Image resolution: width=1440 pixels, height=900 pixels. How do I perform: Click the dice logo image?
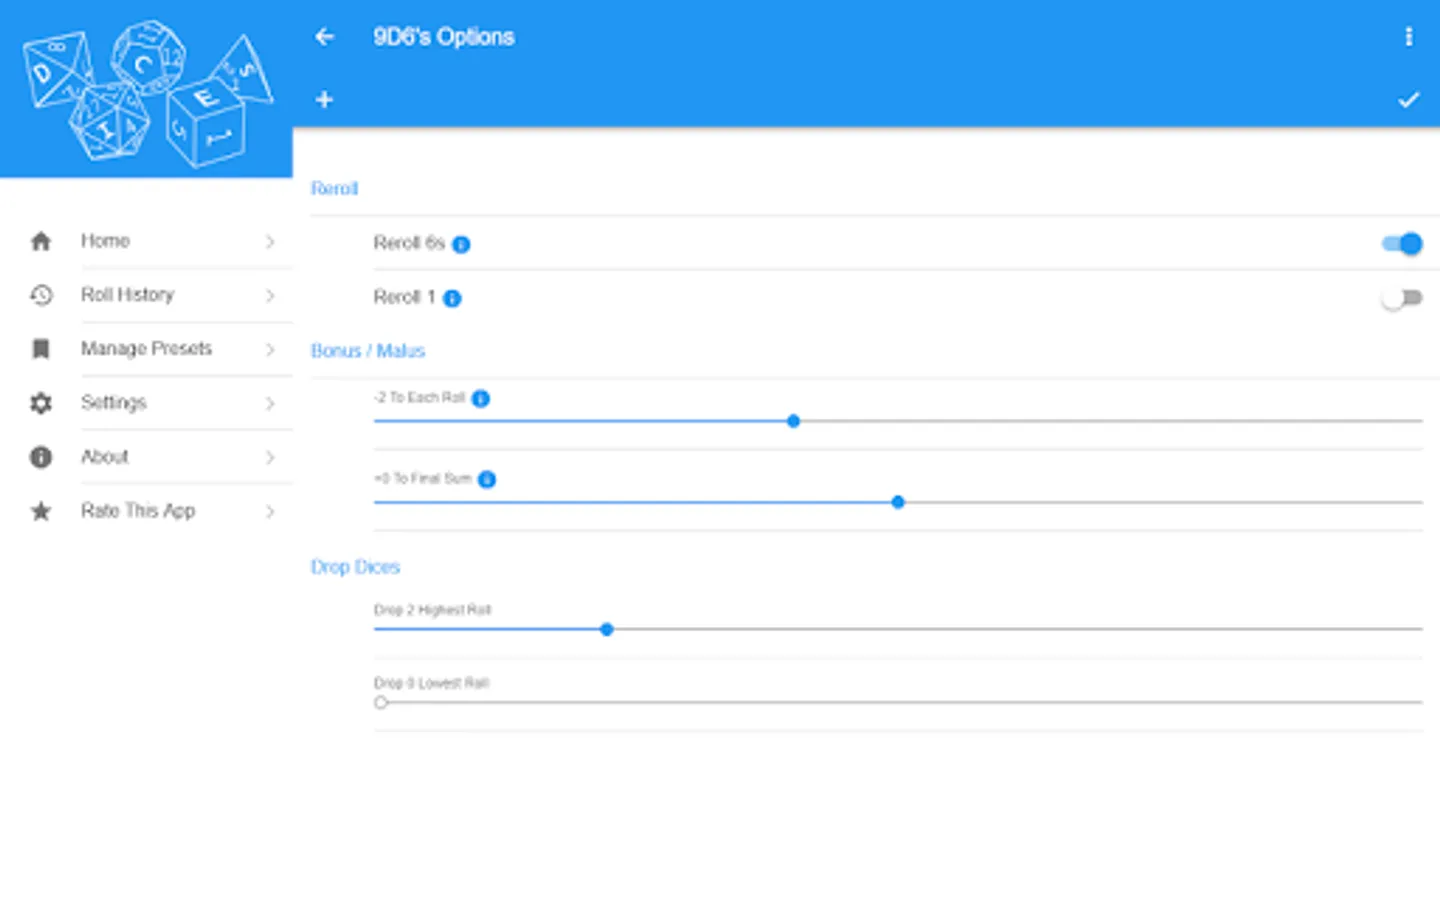coord(147,93)
